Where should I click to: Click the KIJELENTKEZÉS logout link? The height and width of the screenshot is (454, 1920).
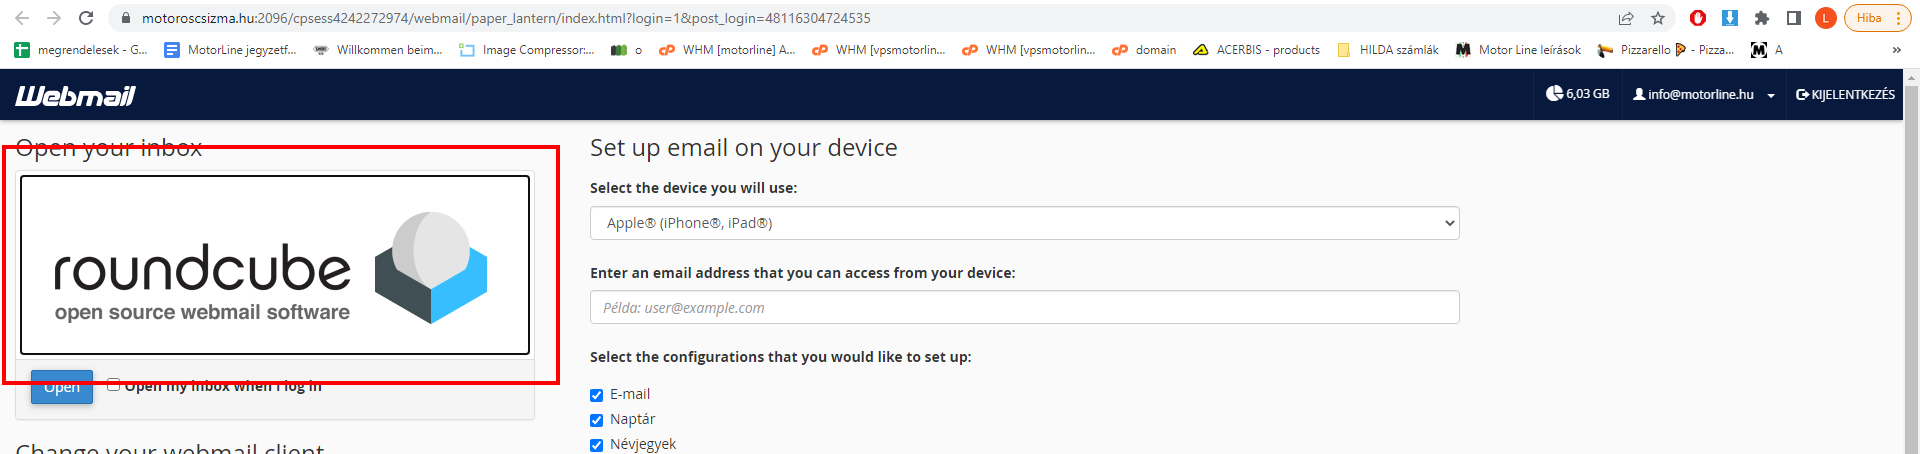(x=1845, y=95)
